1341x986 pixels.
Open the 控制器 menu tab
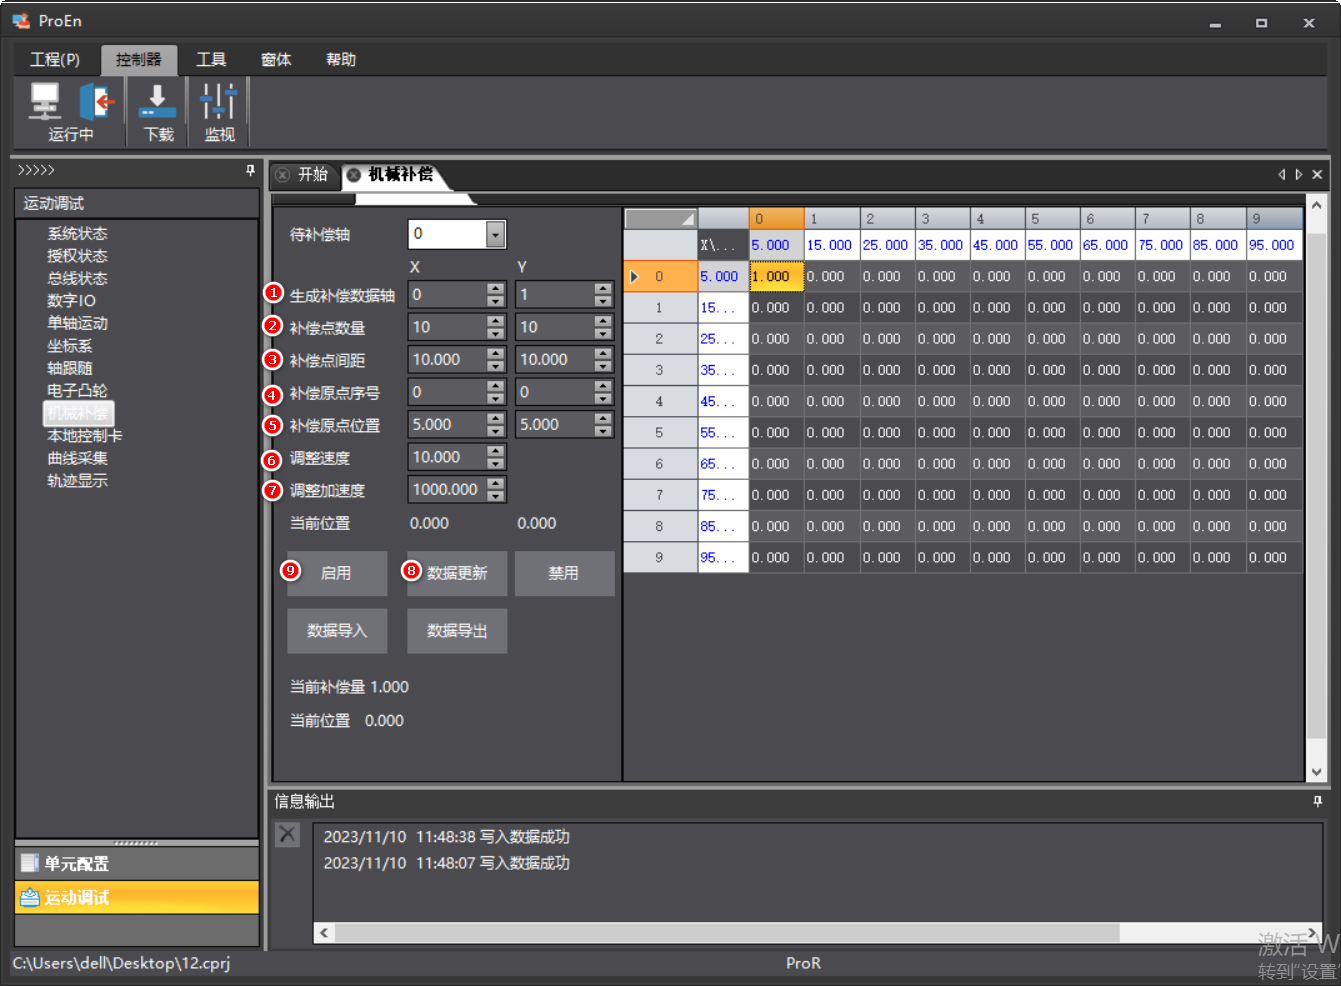(x=139, y=60)
